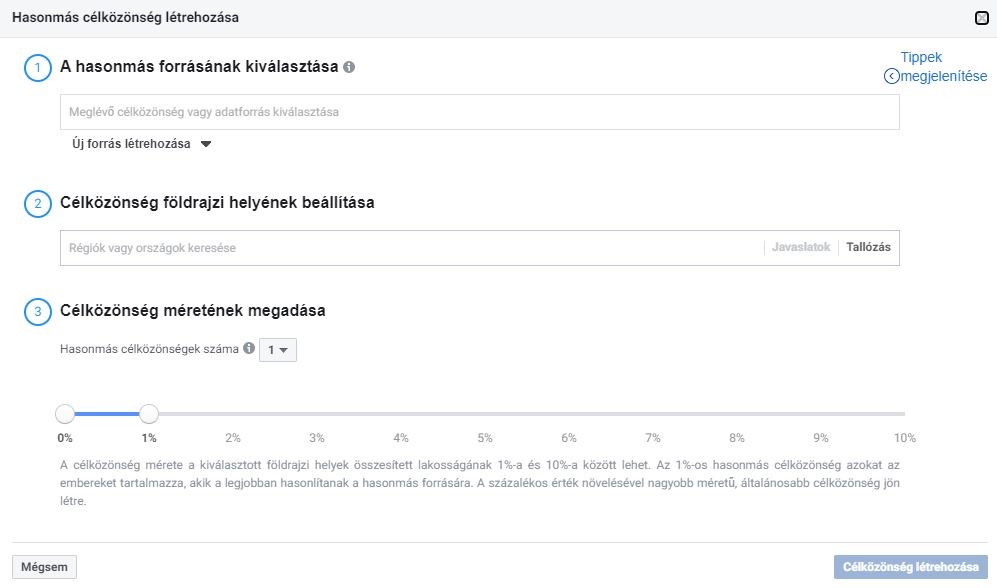This screenshot has height=588, width=997.
Task: Select the Javaslatok tab in location field
Action: (801, 247)
